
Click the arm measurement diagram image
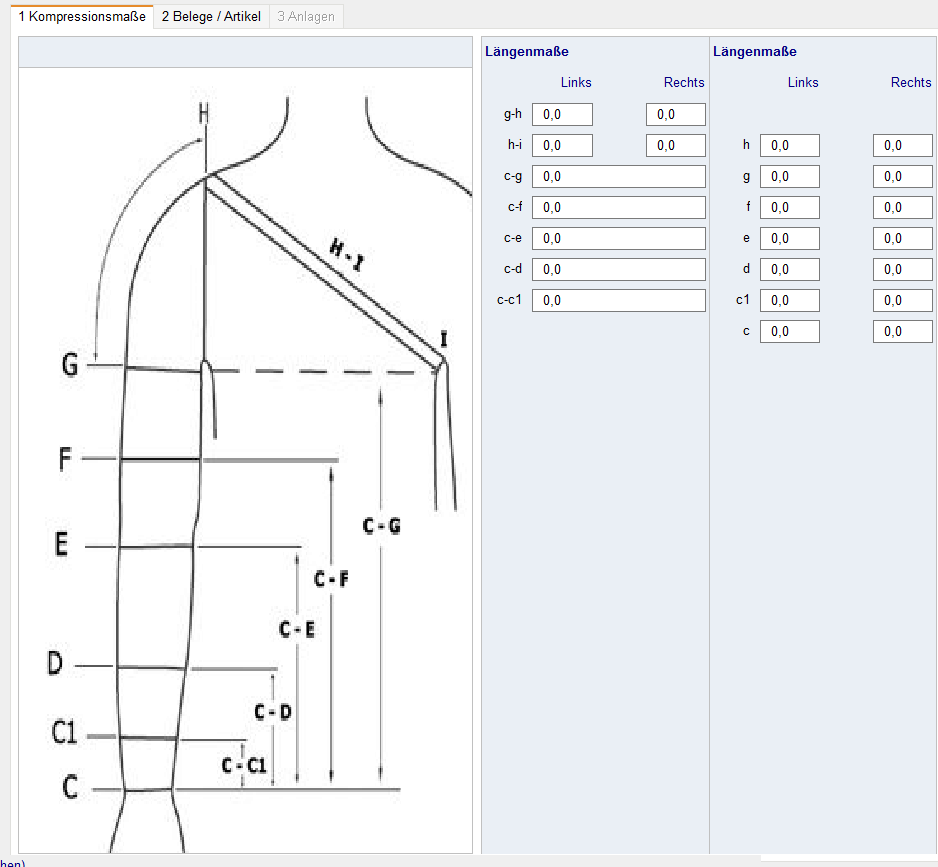[x=245, y=460]
